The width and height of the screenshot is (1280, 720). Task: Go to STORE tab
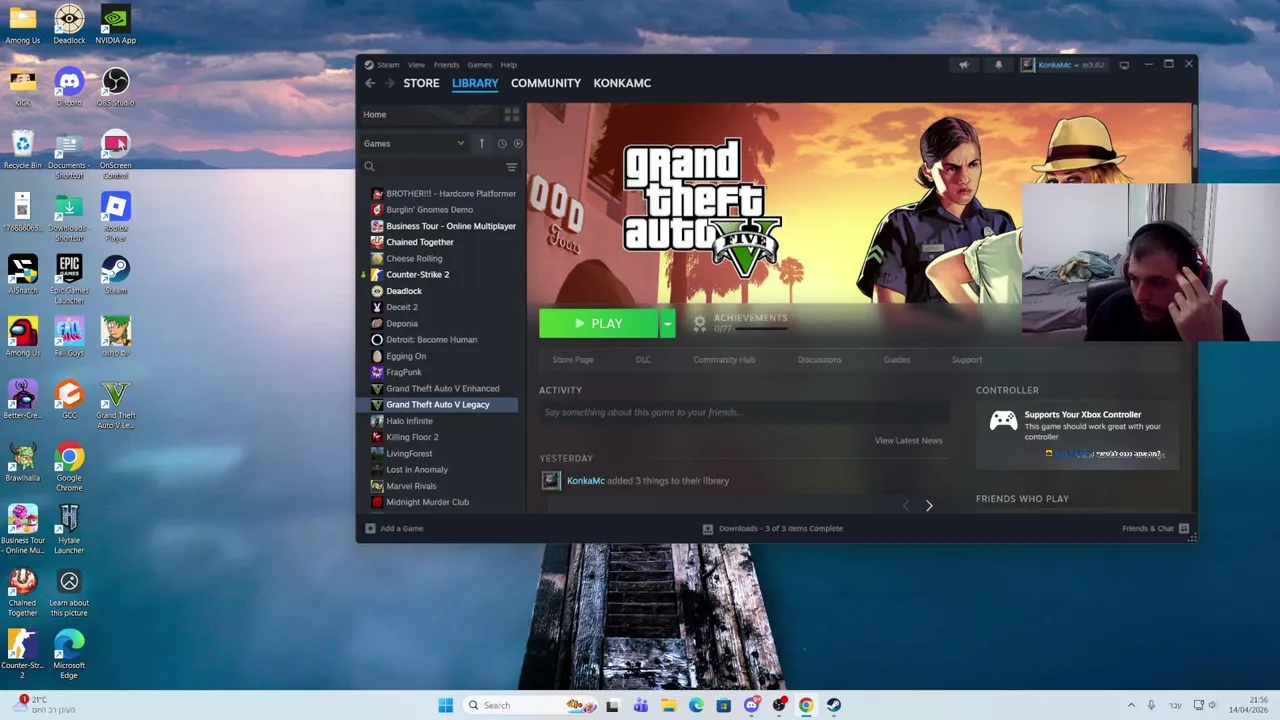pyautogui.click(x=421, y=83)
